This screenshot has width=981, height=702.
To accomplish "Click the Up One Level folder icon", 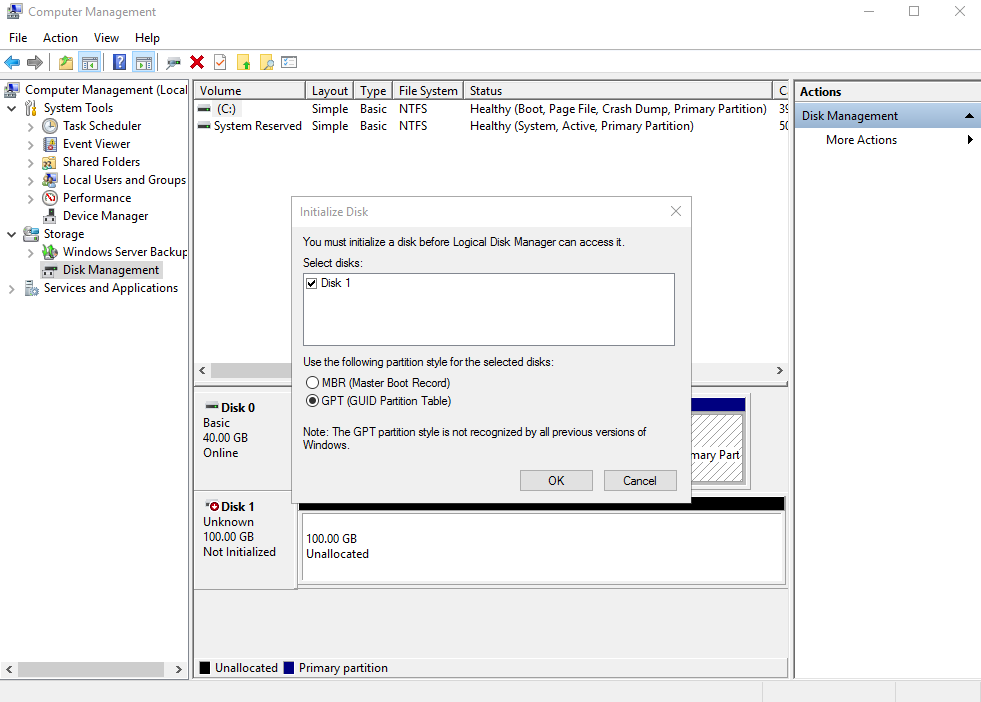I will click(x=66, y=62).
